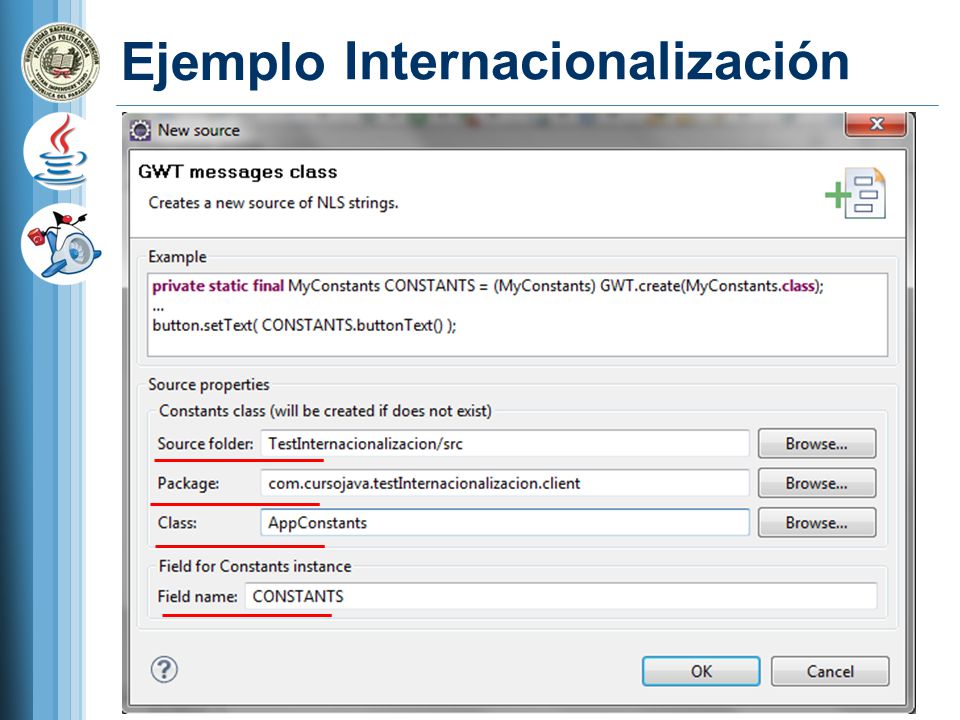The height and width of the screenshot is (720, 960).
Task: Click the 'Package:' label
Action: (188, 484)
